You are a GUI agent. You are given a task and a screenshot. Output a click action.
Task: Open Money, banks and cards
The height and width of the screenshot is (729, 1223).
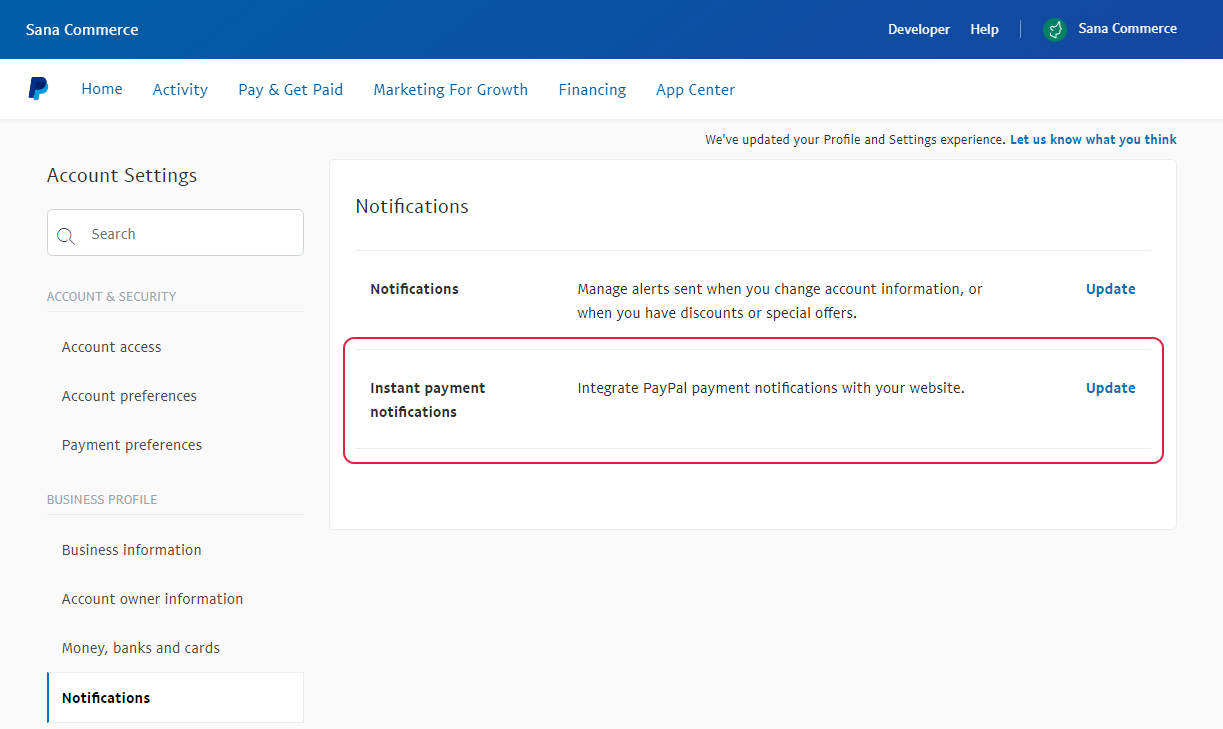(x=141, y=648)
